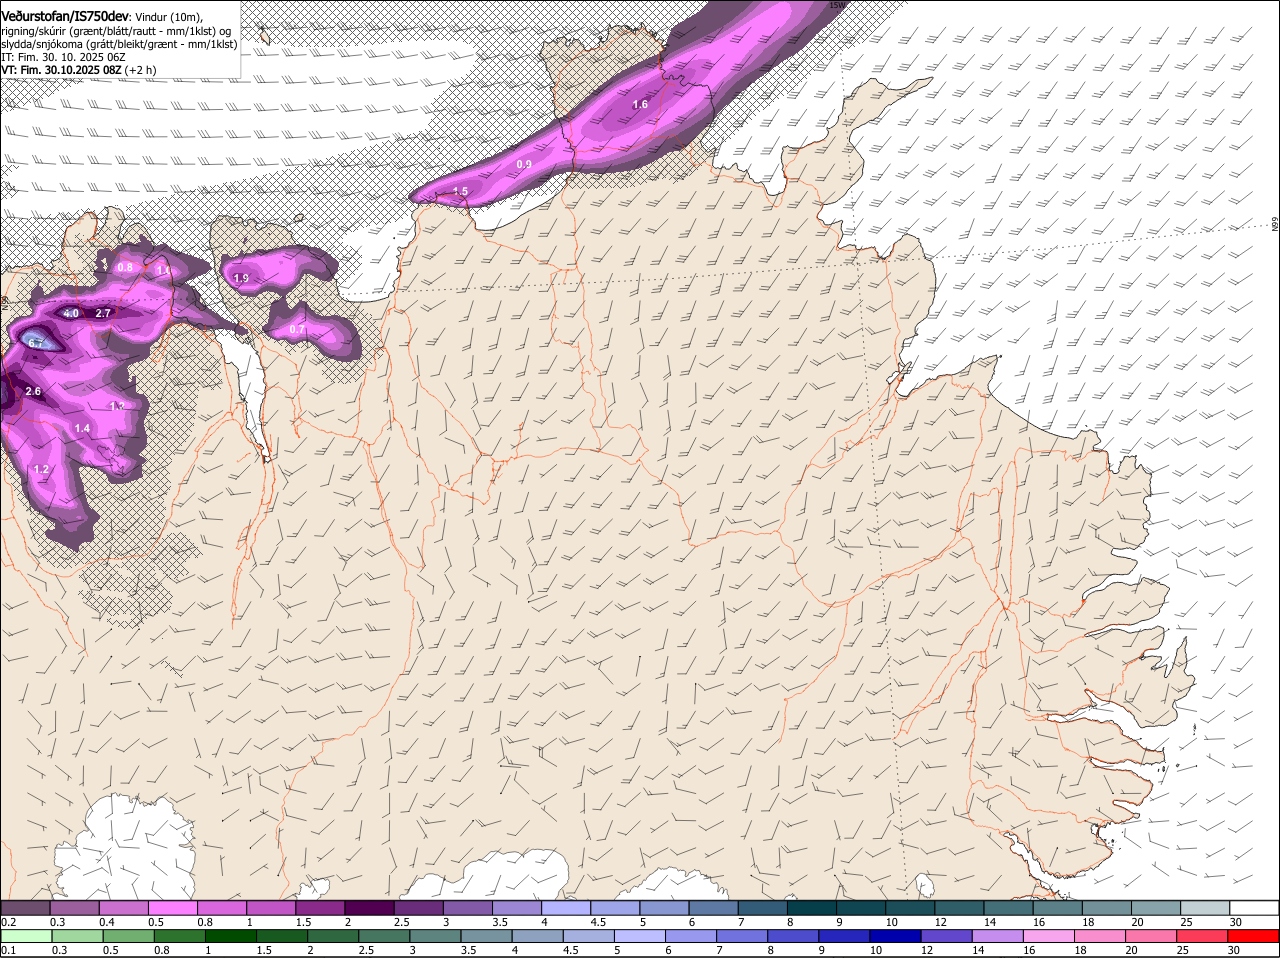Click the 'VT: Fim. 30.10.2025 08Z' valid time

pos(61,70)
